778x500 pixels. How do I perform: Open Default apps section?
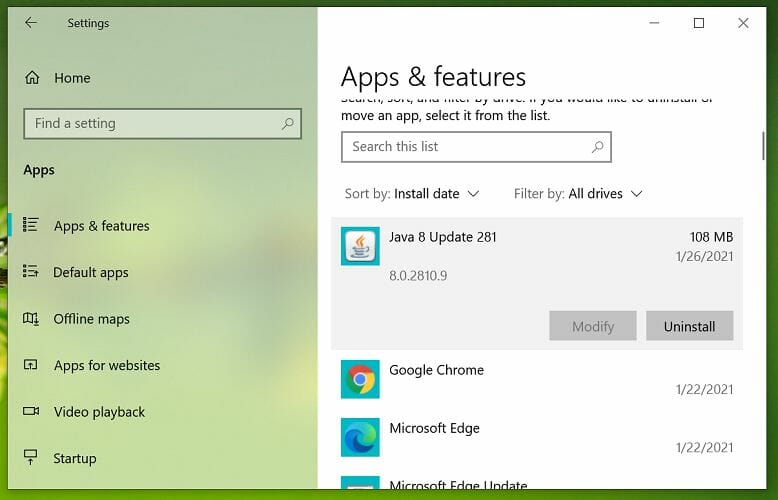pyautogui.click(x=162, y=272)
